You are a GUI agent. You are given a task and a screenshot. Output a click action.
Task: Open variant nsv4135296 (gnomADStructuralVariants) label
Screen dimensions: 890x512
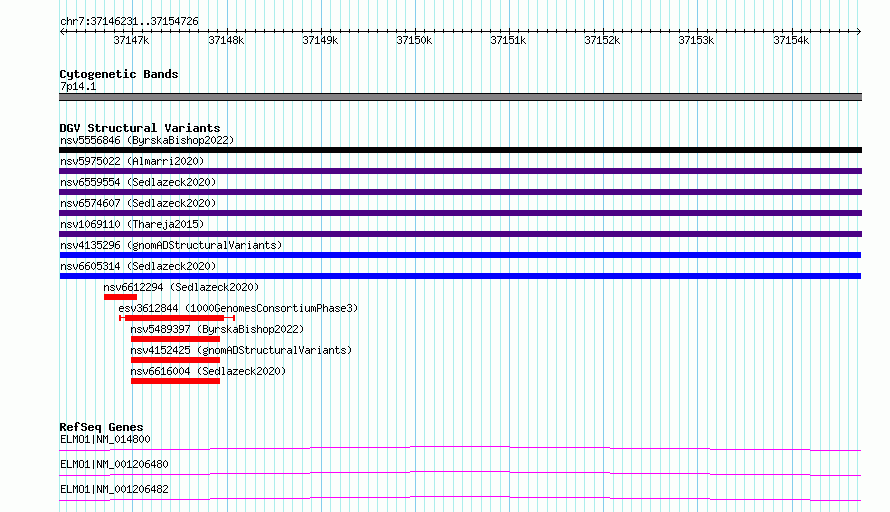pos(171,245)
